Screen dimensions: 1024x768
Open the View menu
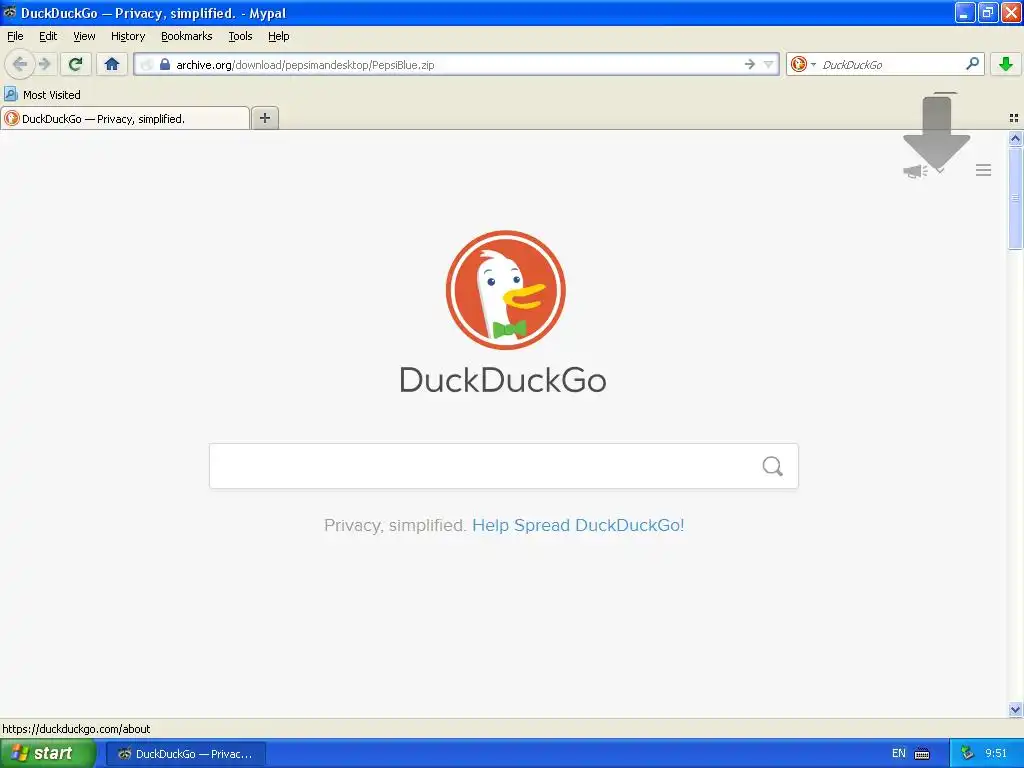pos(84,36)
